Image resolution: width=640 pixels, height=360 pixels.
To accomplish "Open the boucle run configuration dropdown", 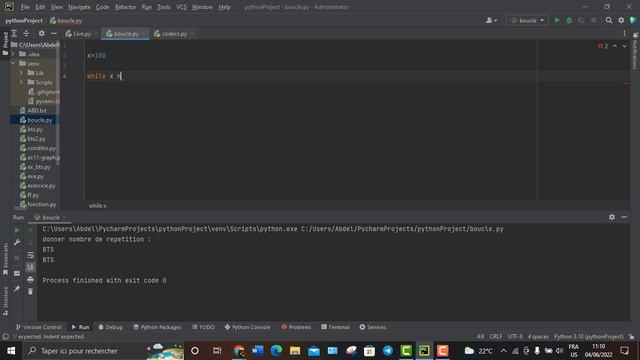I will point(528,20).
